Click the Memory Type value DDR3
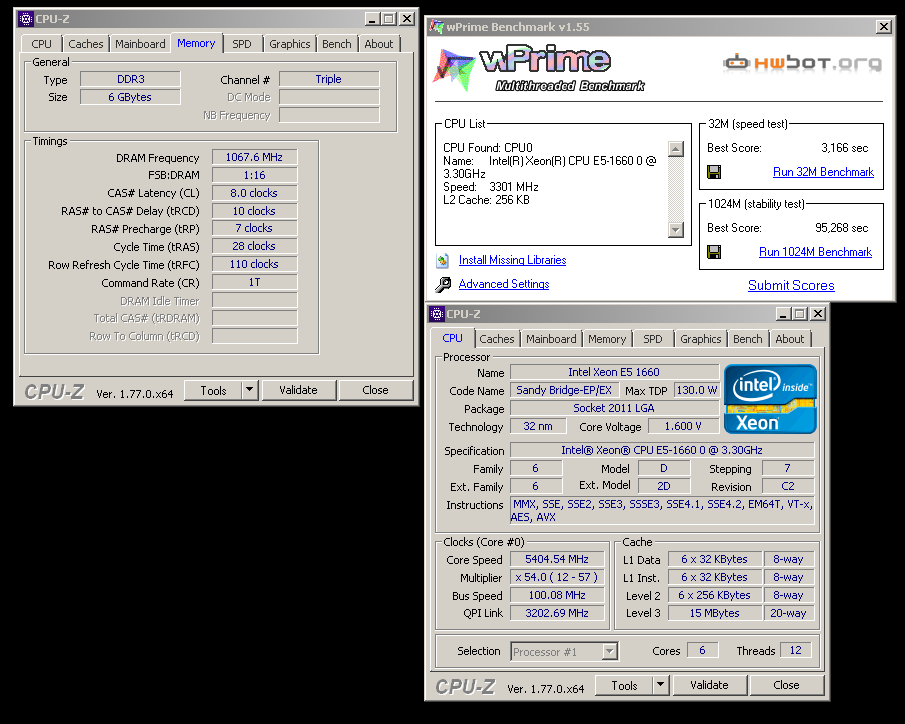The image size is (905, 724). (130, 79)
